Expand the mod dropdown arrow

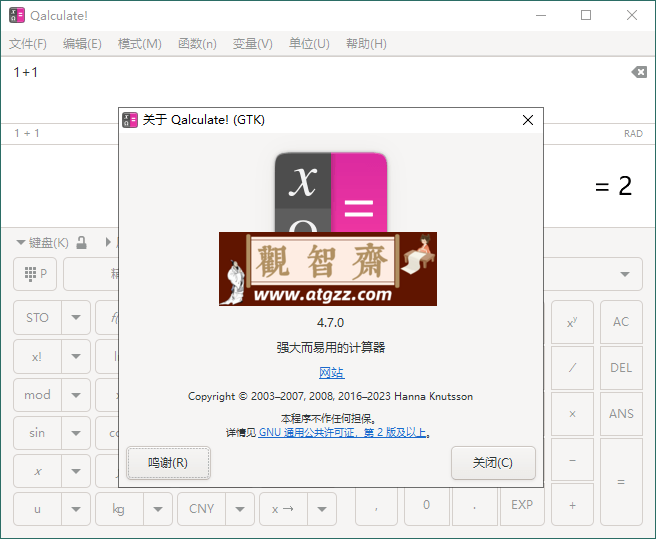76,395
